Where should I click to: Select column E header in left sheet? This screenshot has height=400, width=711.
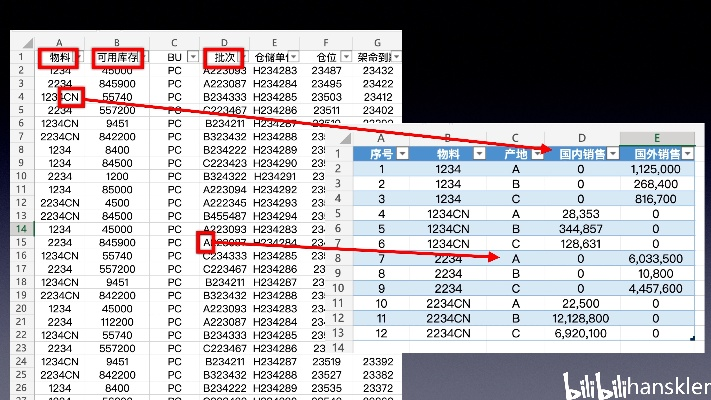point(274,43)
